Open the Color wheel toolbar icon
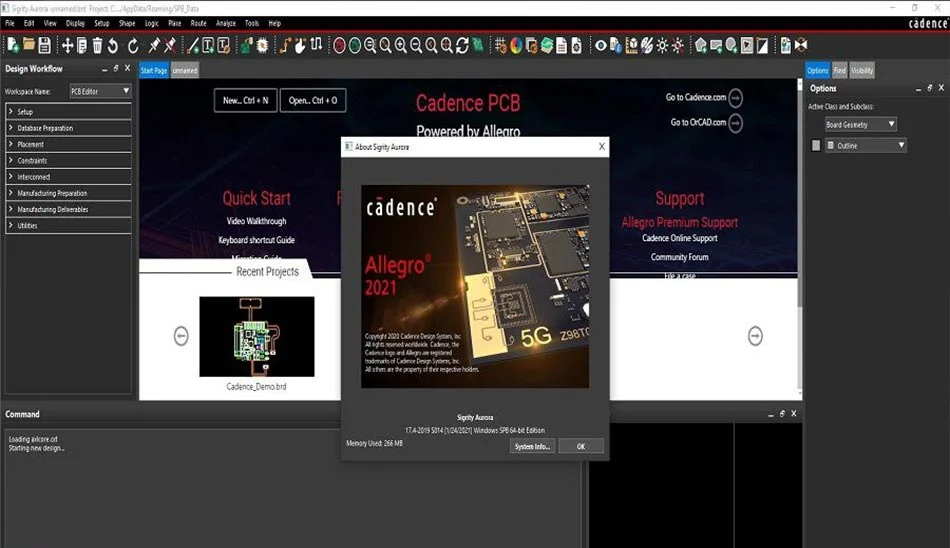Image resolution: width=950 pixels, height=548 pixels. [x=516, y=45]
